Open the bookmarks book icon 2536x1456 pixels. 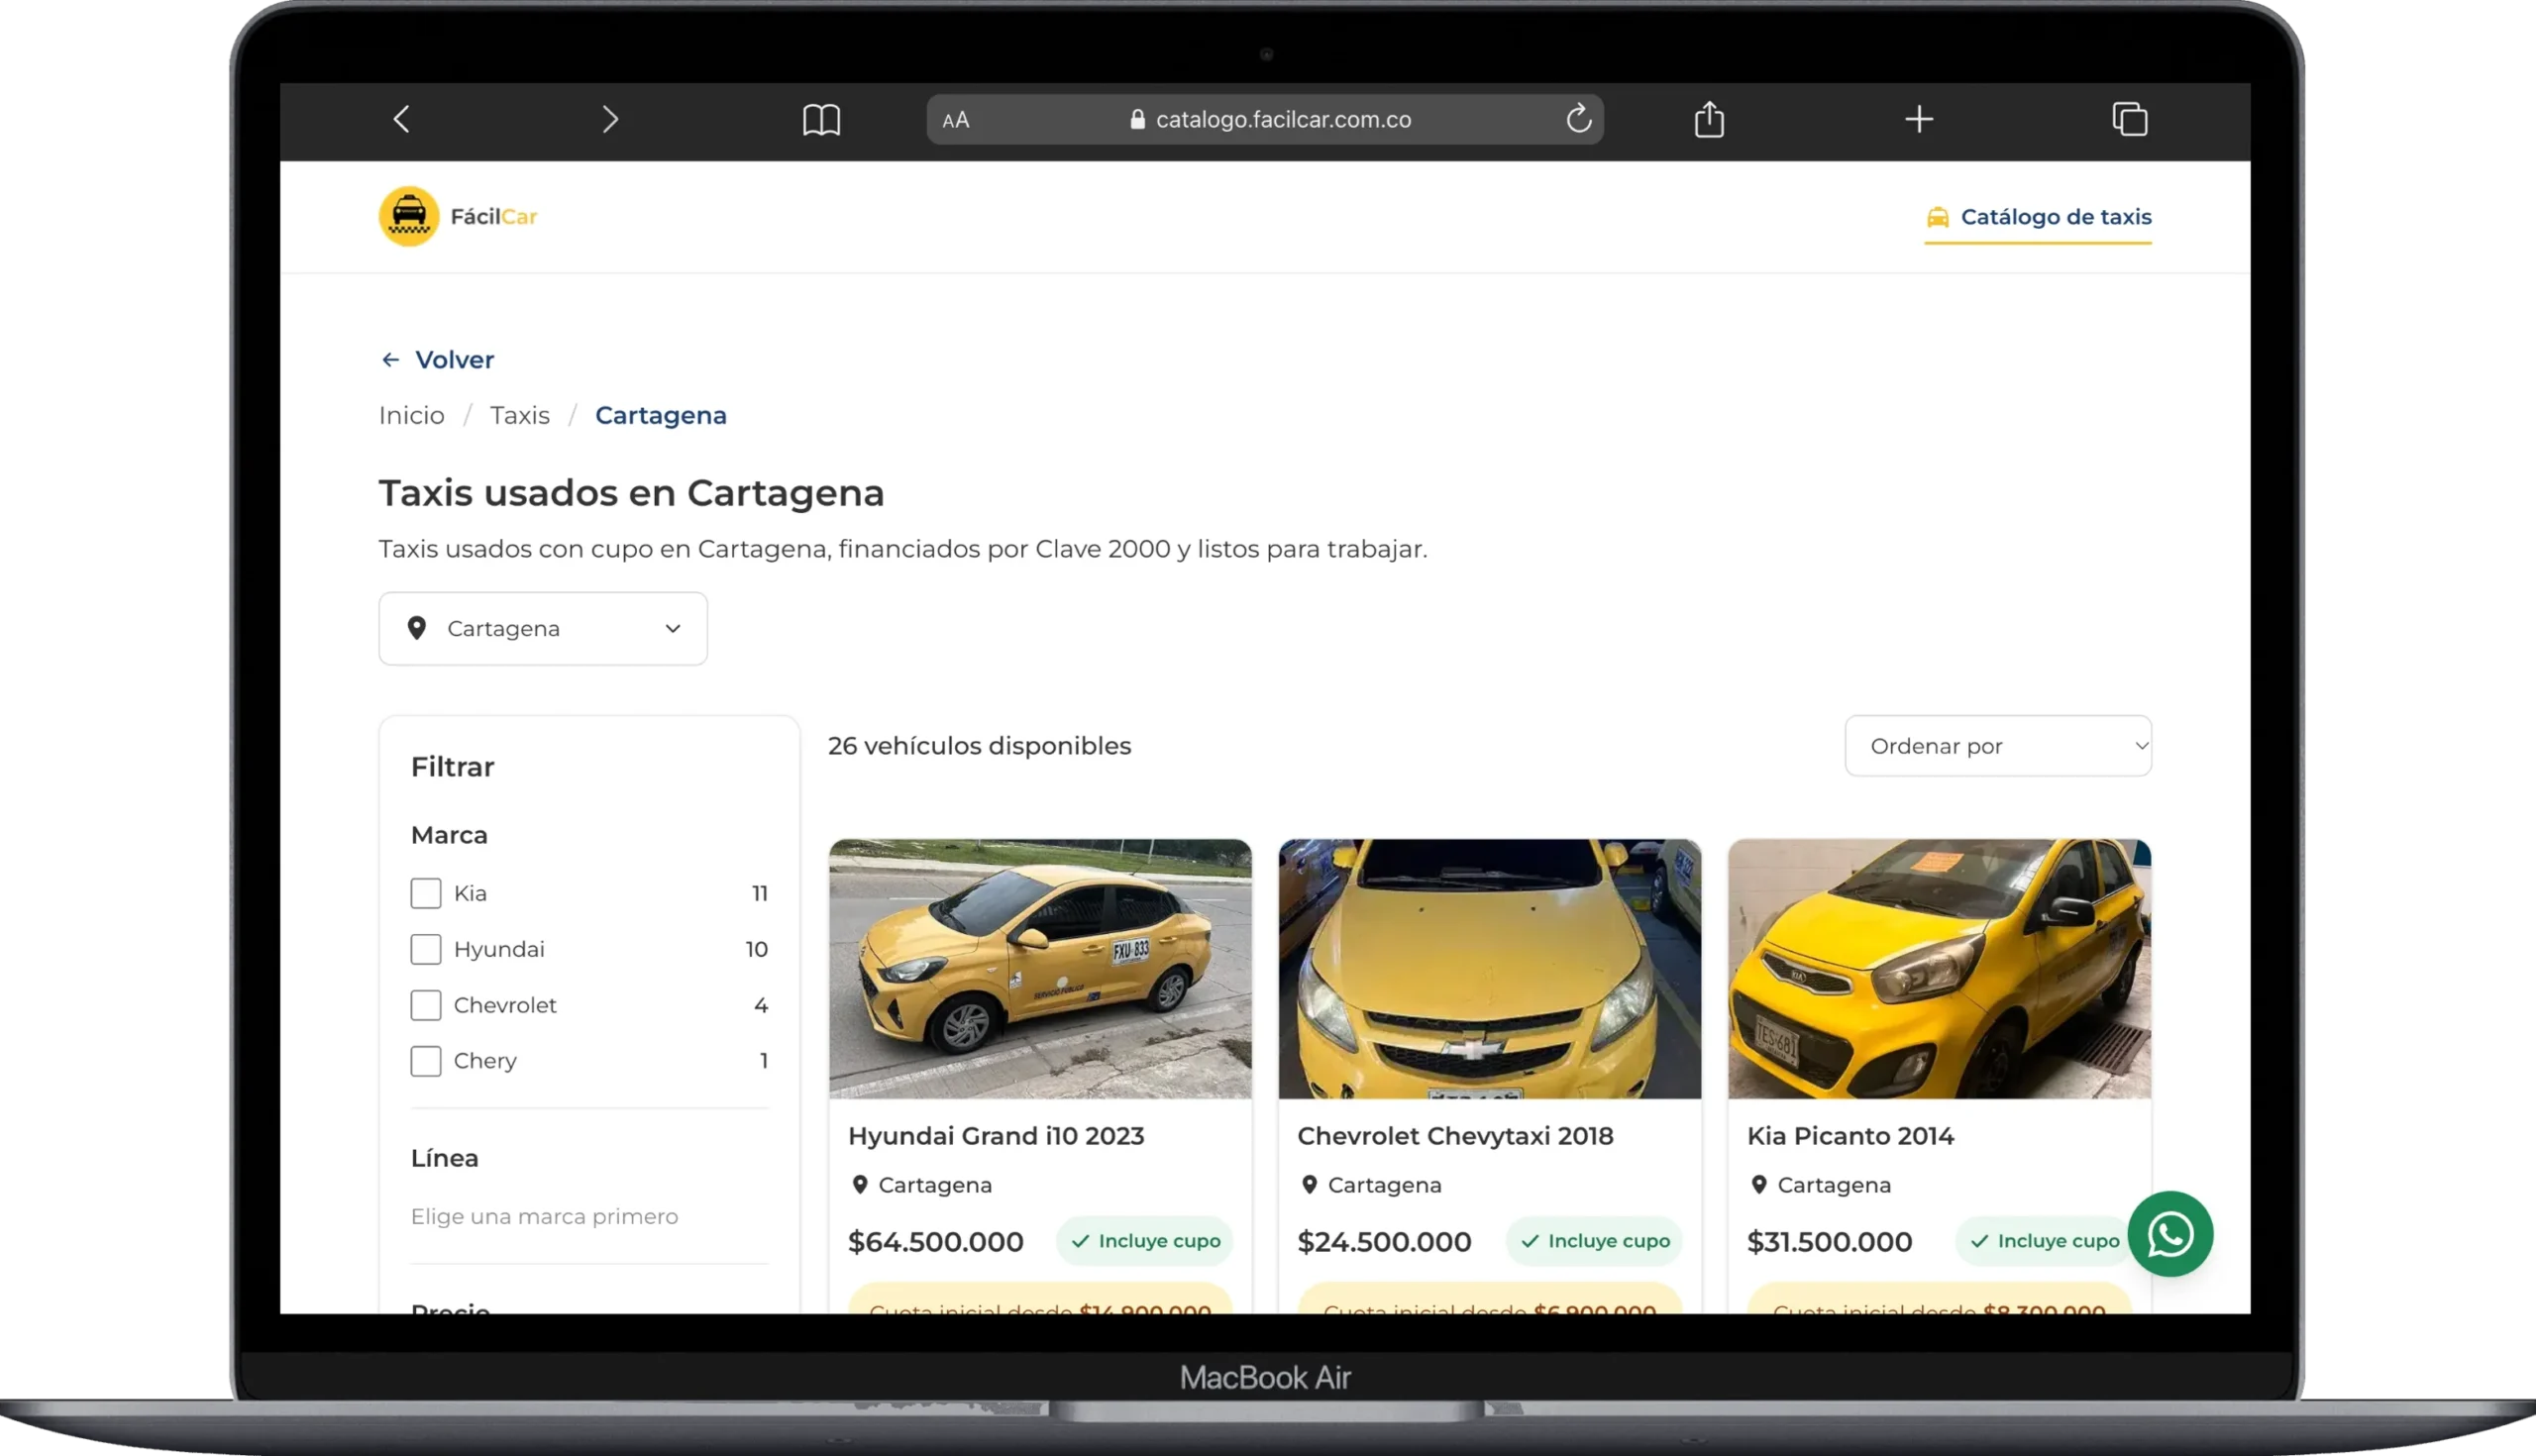[821, 119]
